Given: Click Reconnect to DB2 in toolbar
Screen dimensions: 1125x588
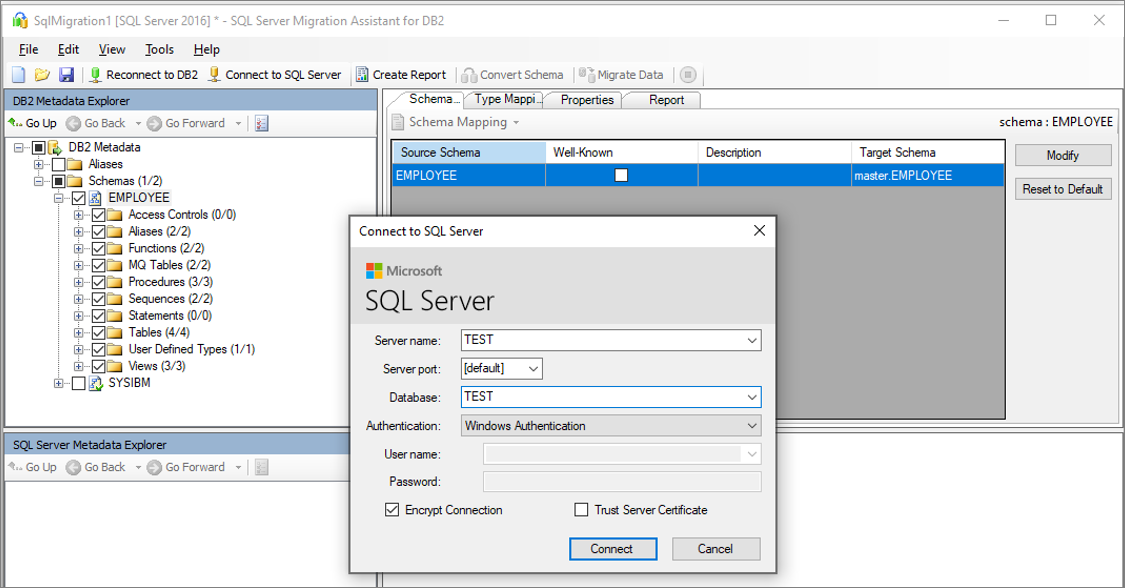Looking at the screenshot, I should point(143,75).
